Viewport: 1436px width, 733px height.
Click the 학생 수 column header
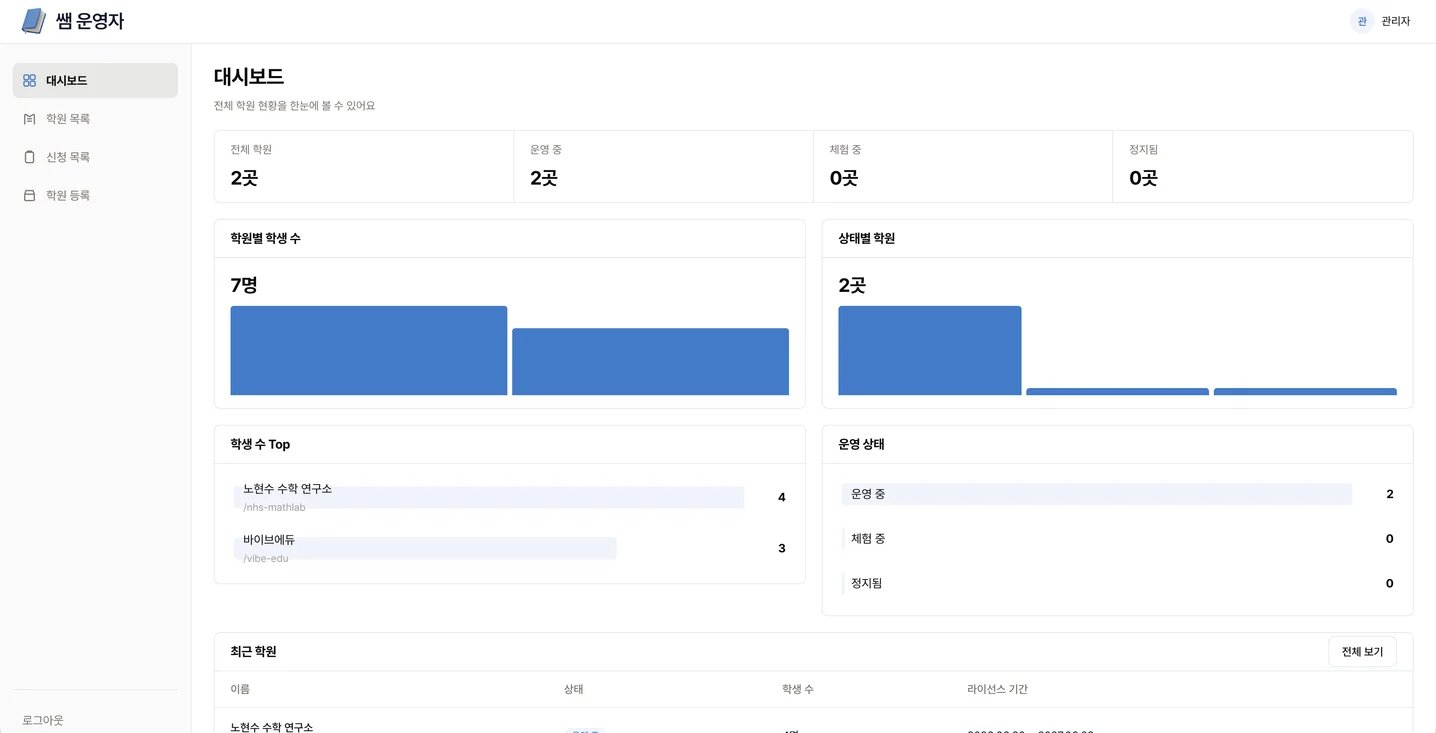click(798, 689)
